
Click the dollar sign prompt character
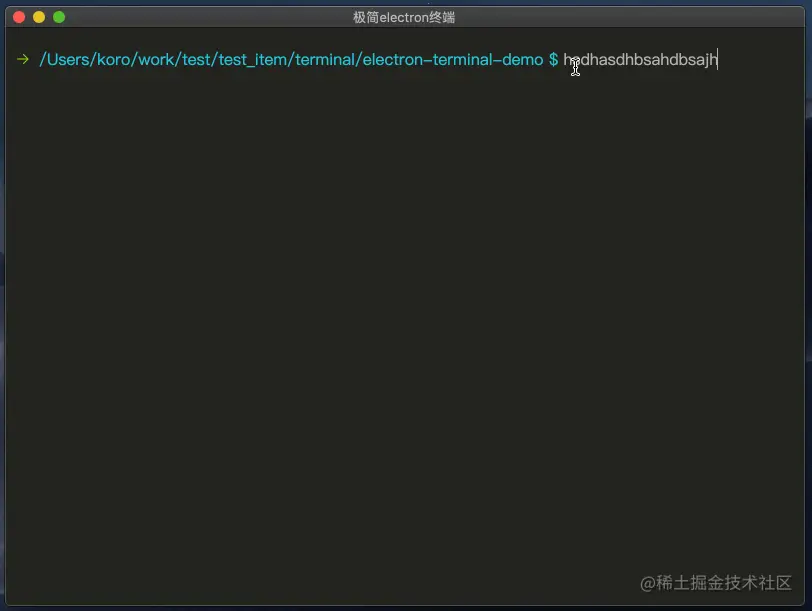tap(554, 60)
